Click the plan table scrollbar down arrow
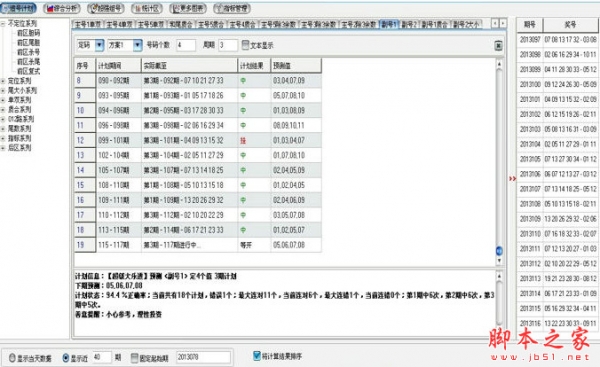Viewport: 600px width, 367px height. coord(499,261)
